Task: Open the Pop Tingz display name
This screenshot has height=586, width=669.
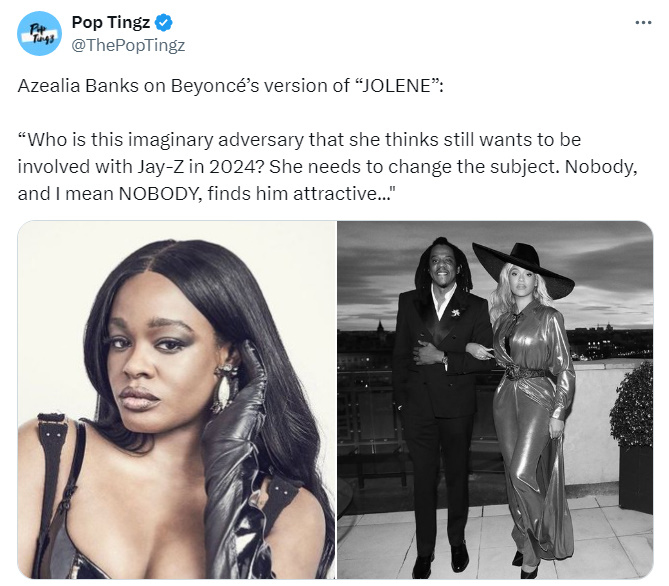Action: click(111, 22)
